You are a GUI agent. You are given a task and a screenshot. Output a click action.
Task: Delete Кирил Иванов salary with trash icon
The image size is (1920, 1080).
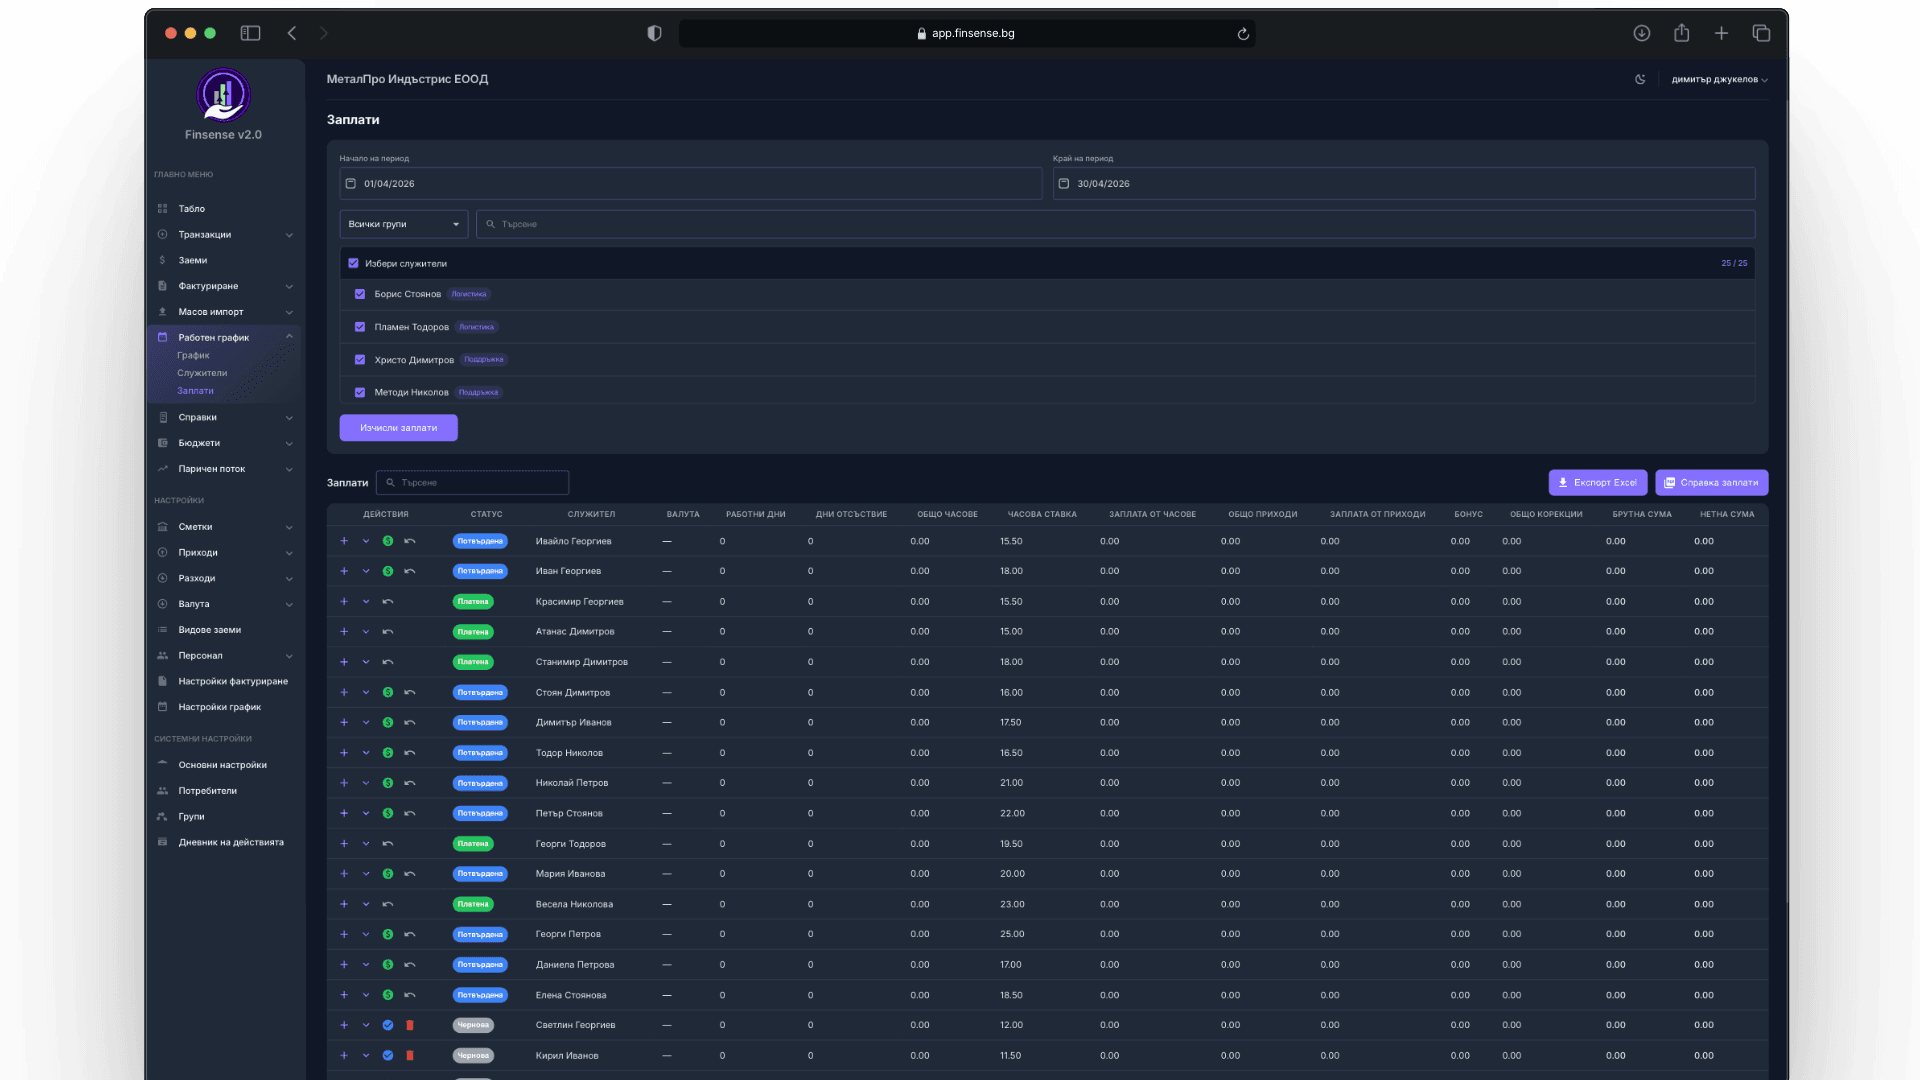(x=410, y=1055)
